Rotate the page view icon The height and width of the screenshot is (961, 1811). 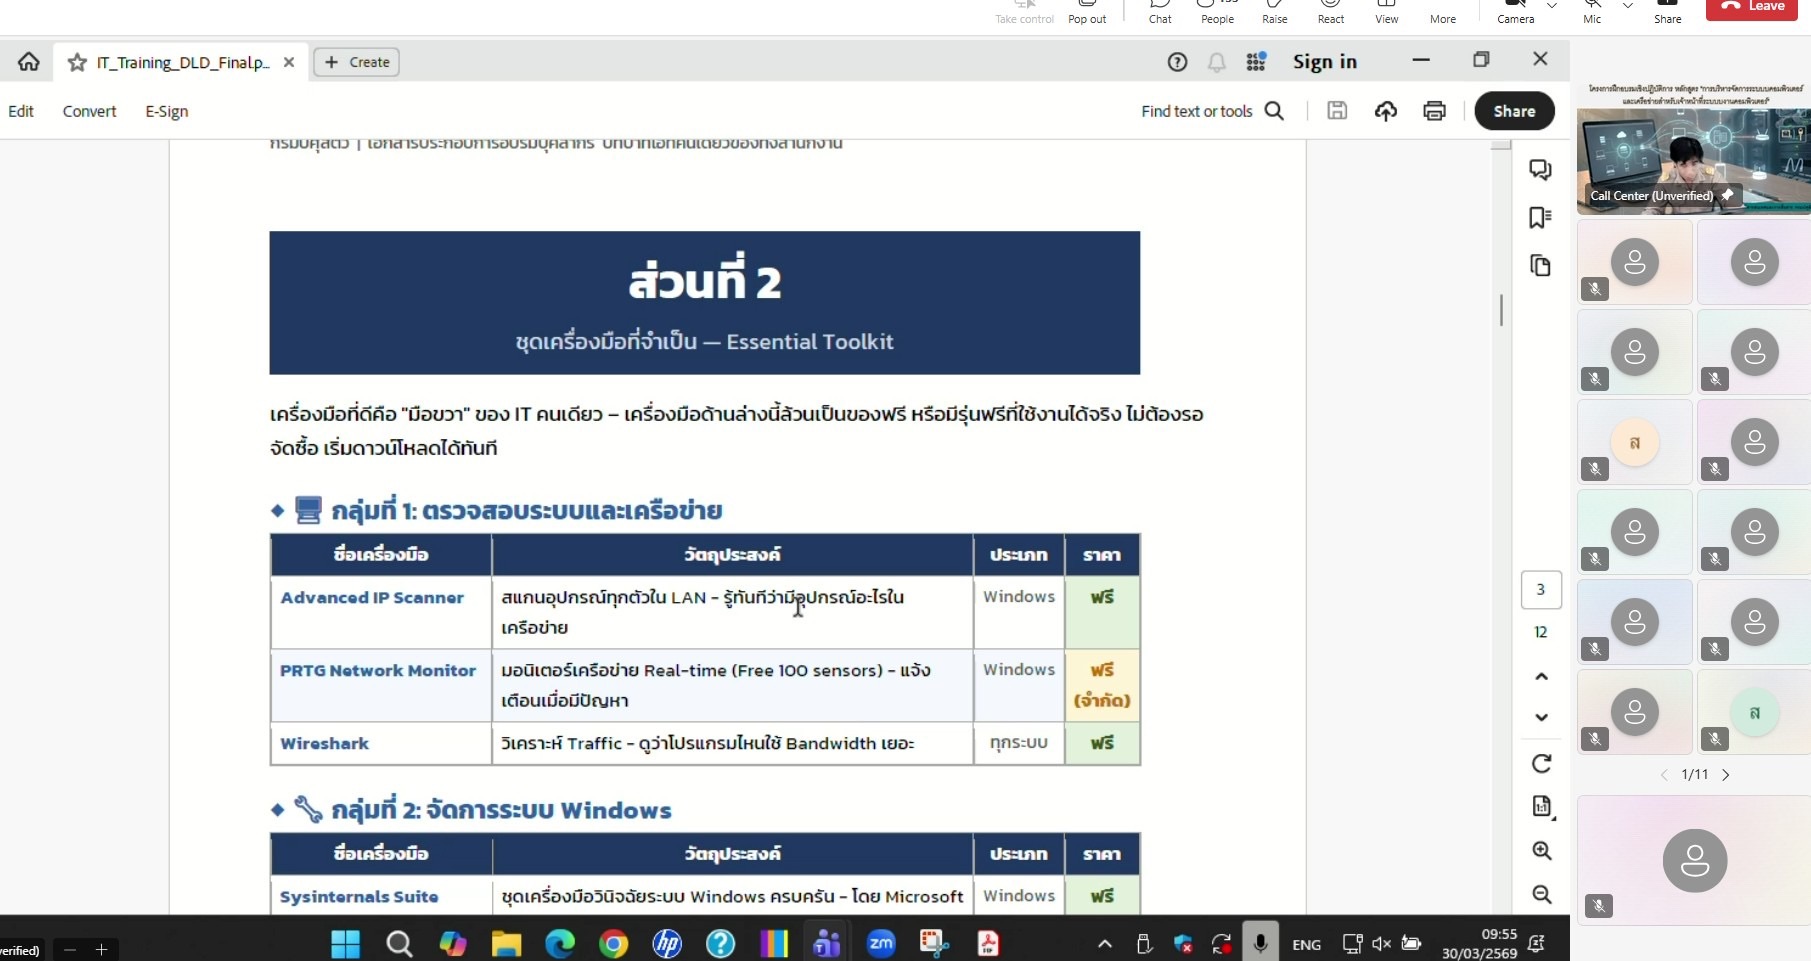point(1542,764)
